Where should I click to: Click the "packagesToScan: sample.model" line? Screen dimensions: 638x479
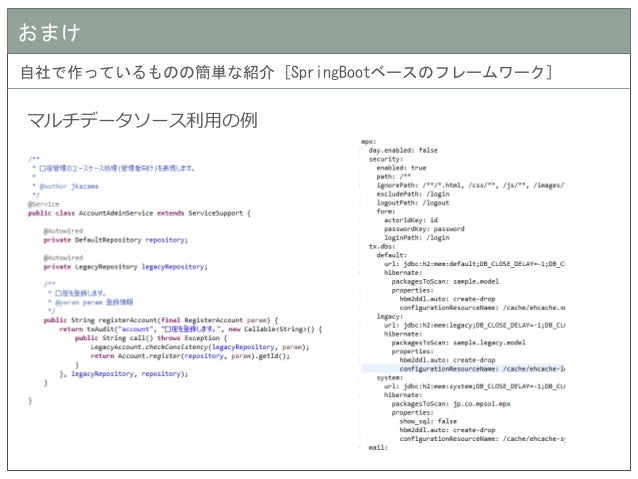pos(445,282)
